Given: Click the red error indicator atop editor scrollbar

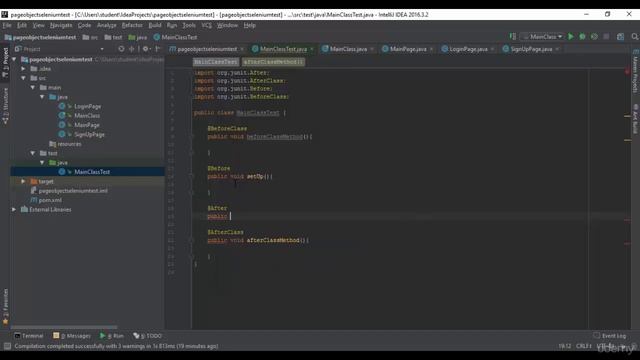Looking at the screenshot, I should click(x=627, y=71).
